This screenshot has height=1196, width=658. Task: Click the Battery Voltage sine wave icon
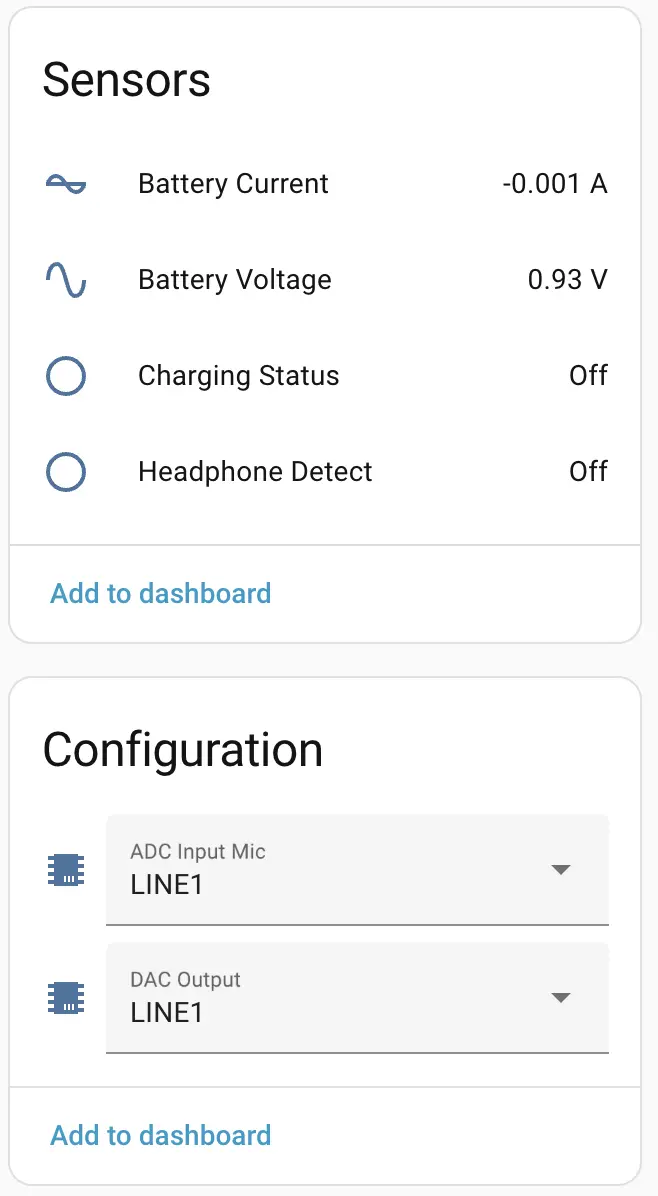click(x=66, y=280)
